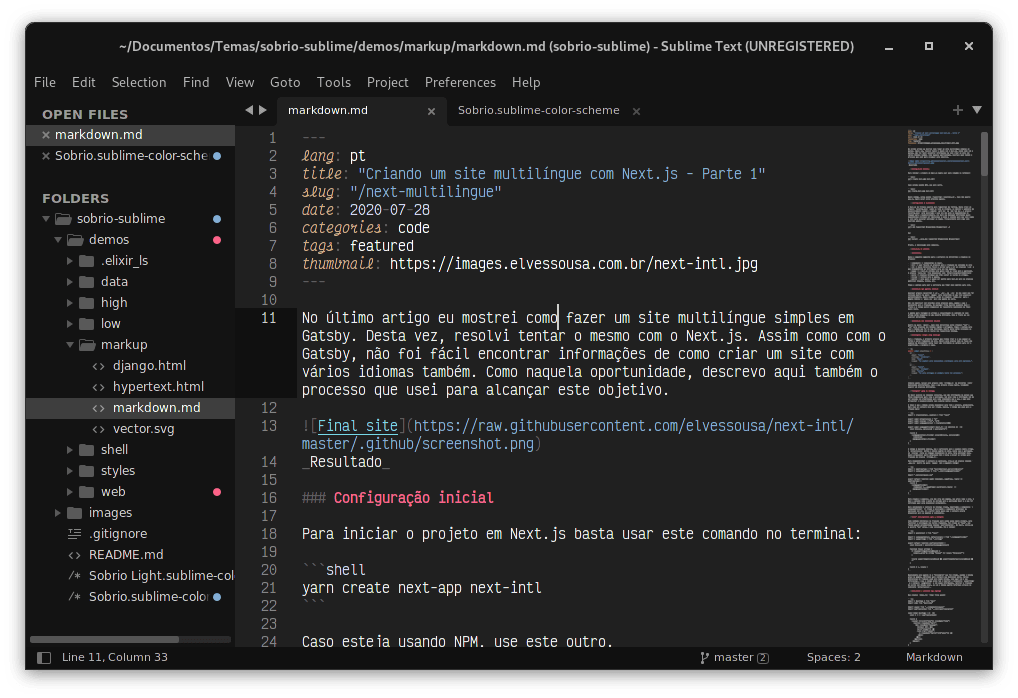Click the Sobrio Light color scheme file icon
Viewport: 1018px width, 698px height.
pyautogui.click(x=75, y=576)
